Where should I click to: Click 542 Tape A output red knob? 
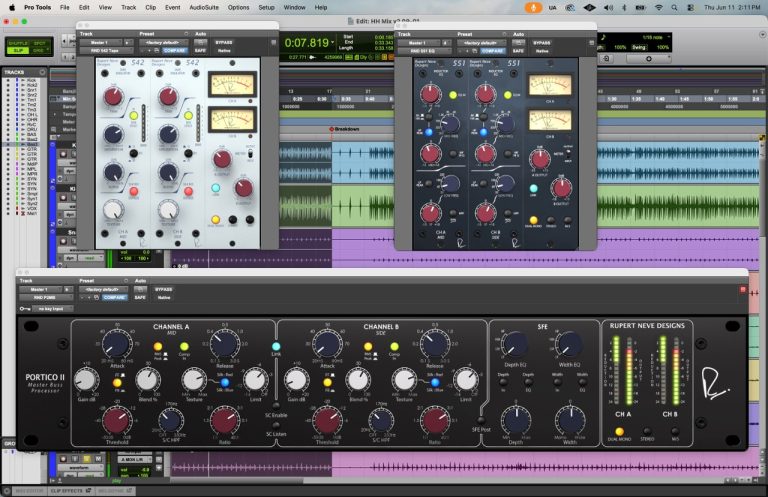click(221, 159)
